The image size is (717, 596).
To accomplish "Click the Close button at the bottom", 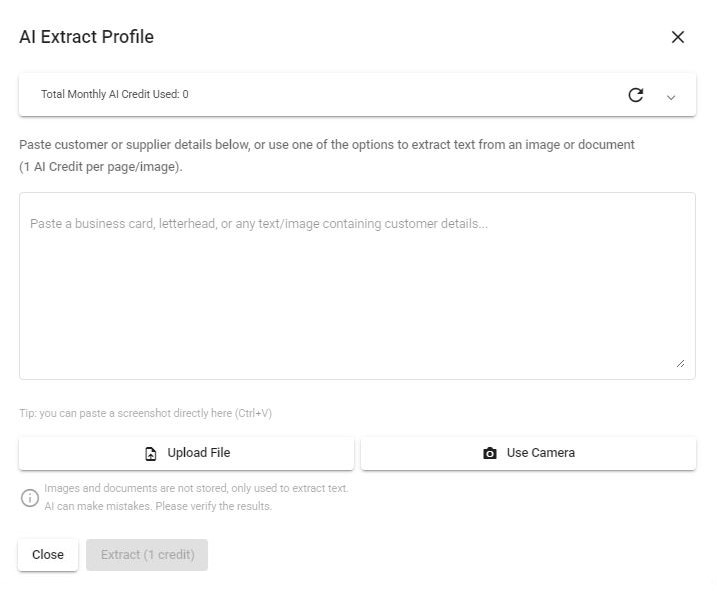I will point(48,555).
